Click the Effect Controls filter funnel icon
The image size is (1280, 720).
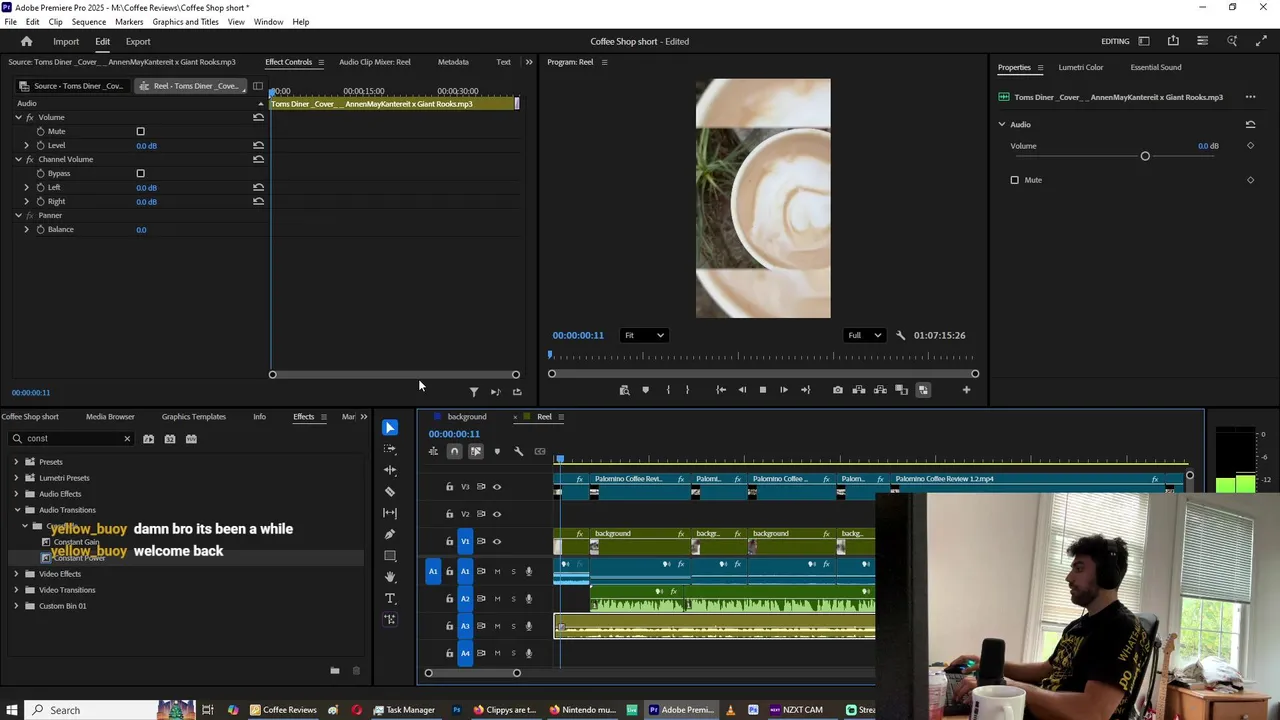[x=474, y=392]
